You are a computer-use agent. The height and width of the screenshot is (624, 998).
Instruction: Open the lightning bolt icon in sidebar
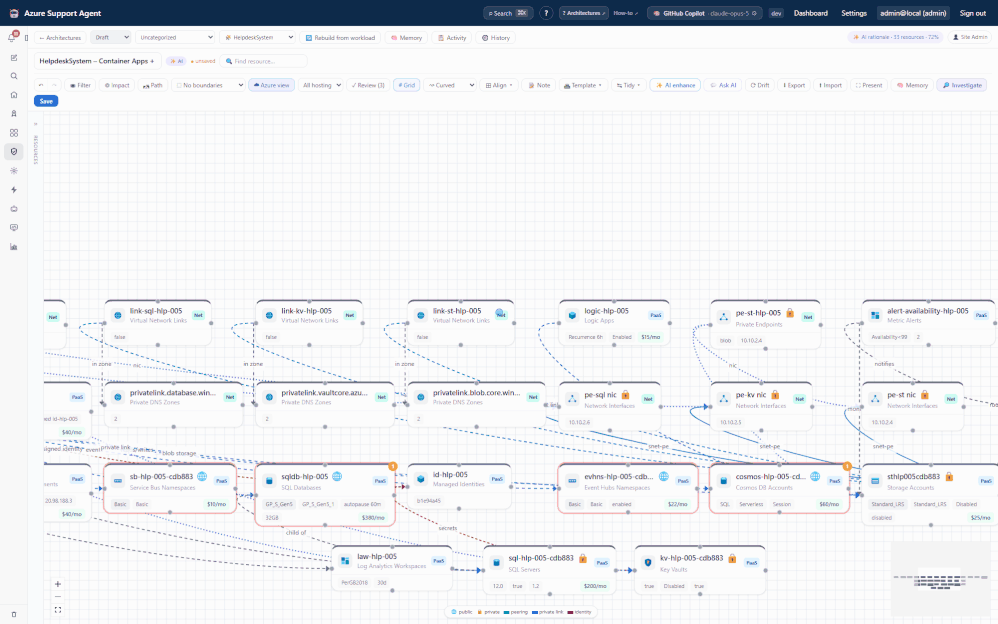(x=14, y=190)
